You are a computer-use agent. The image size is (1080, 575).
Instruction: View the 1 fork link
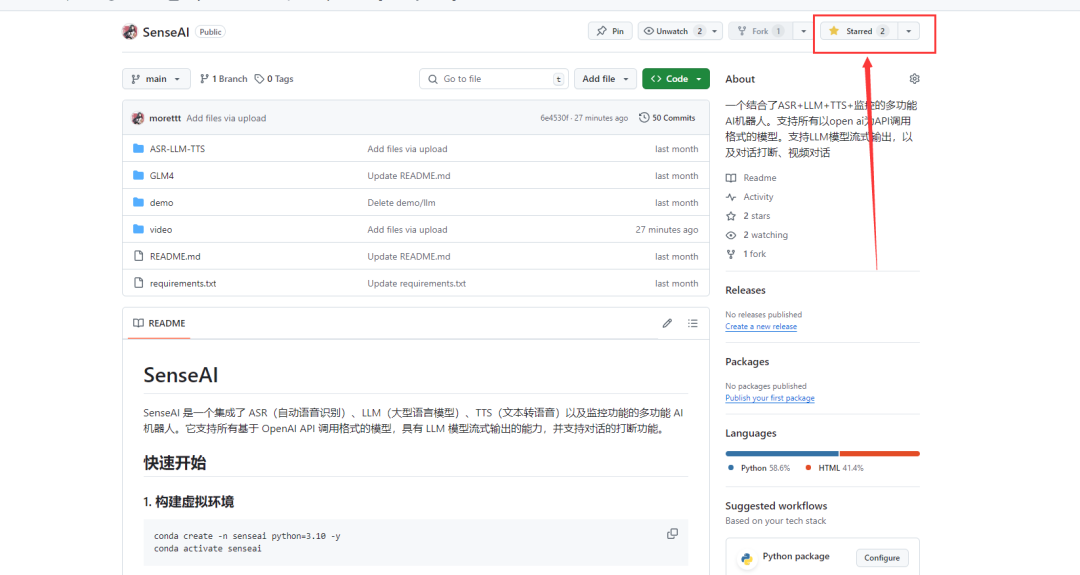point(746,254)
